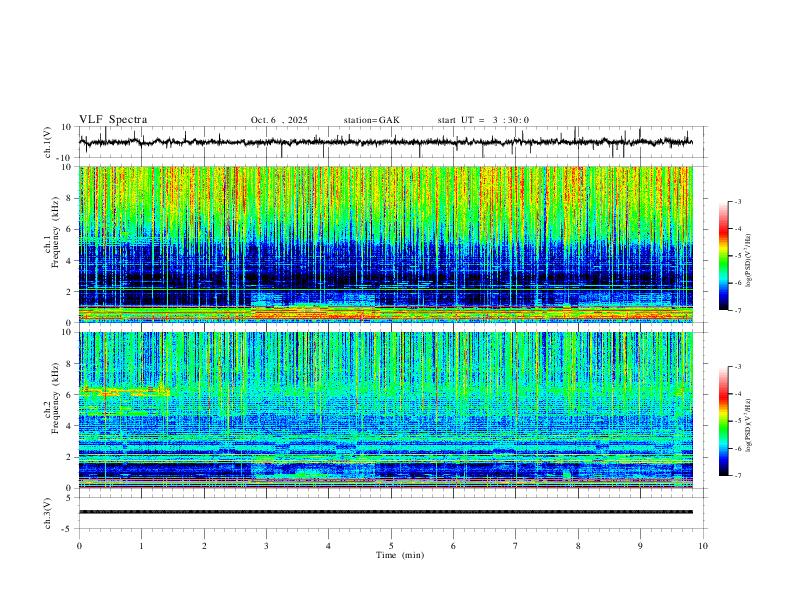
Task: Click the '8' tick on time axis
Action: click(578, 546)
